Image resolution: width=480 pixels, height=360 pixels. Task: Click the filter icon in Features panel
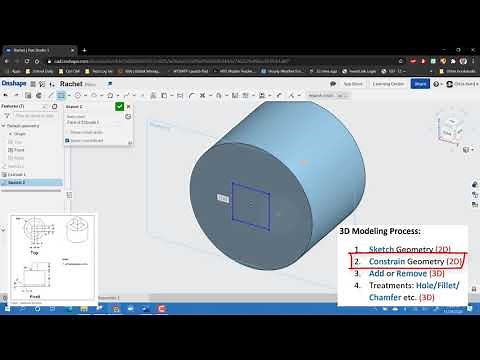[x=7, y=116]
